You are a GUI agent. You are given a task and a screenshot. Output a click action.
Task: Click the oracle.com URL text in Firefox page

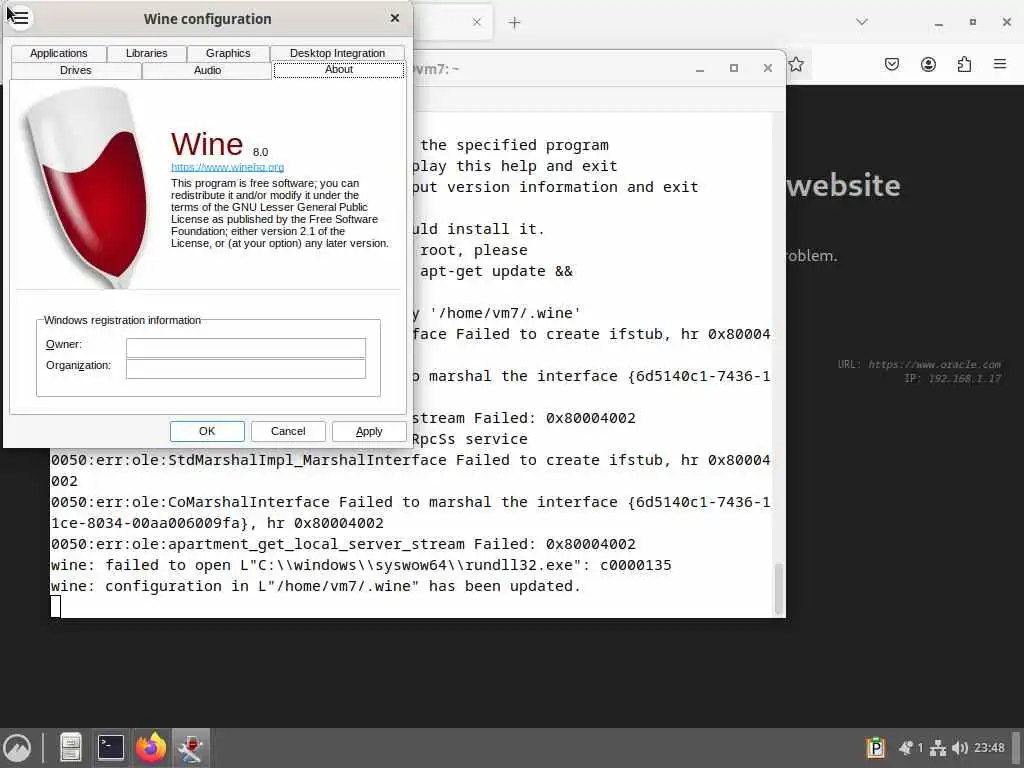tap(935, 364)
